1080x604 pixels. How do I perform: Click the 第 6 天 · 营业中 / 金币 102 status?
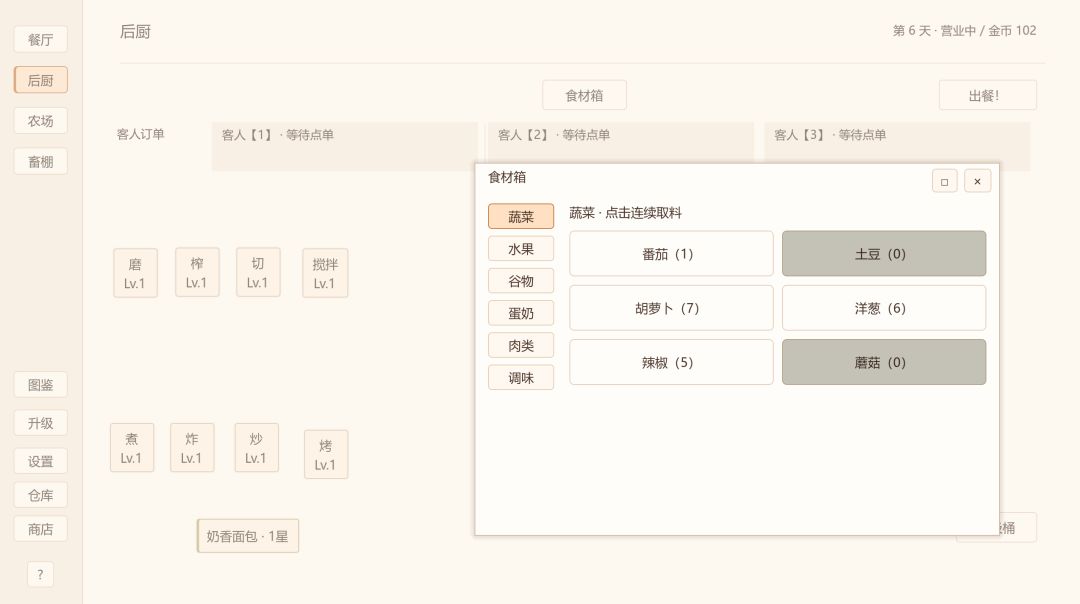tap(964, 30)
